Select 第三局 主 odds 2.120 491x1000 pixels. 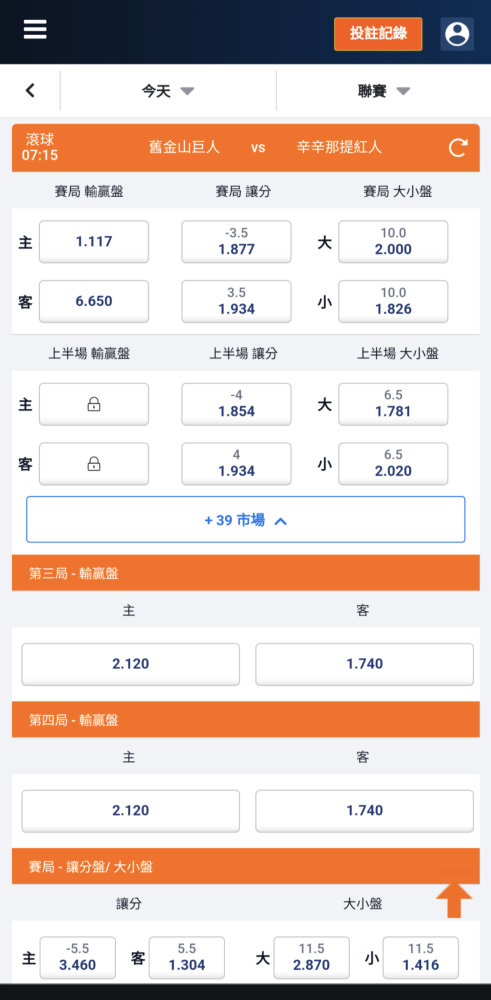[x=131, y=664]
